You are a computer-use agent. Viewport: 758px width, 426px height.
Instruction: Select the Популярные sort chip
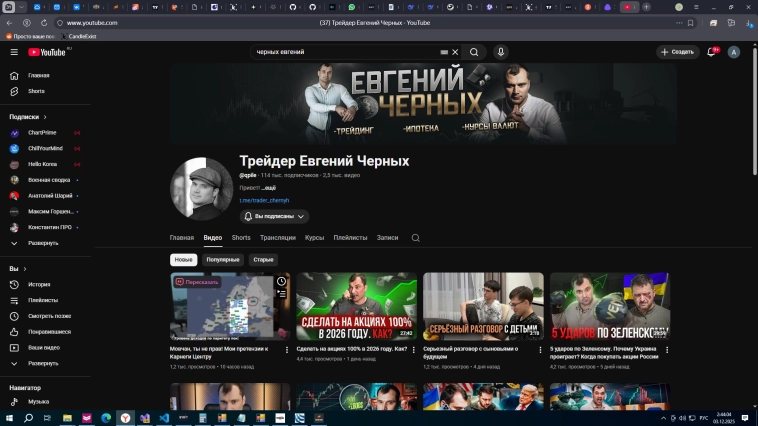coord(223,260)
